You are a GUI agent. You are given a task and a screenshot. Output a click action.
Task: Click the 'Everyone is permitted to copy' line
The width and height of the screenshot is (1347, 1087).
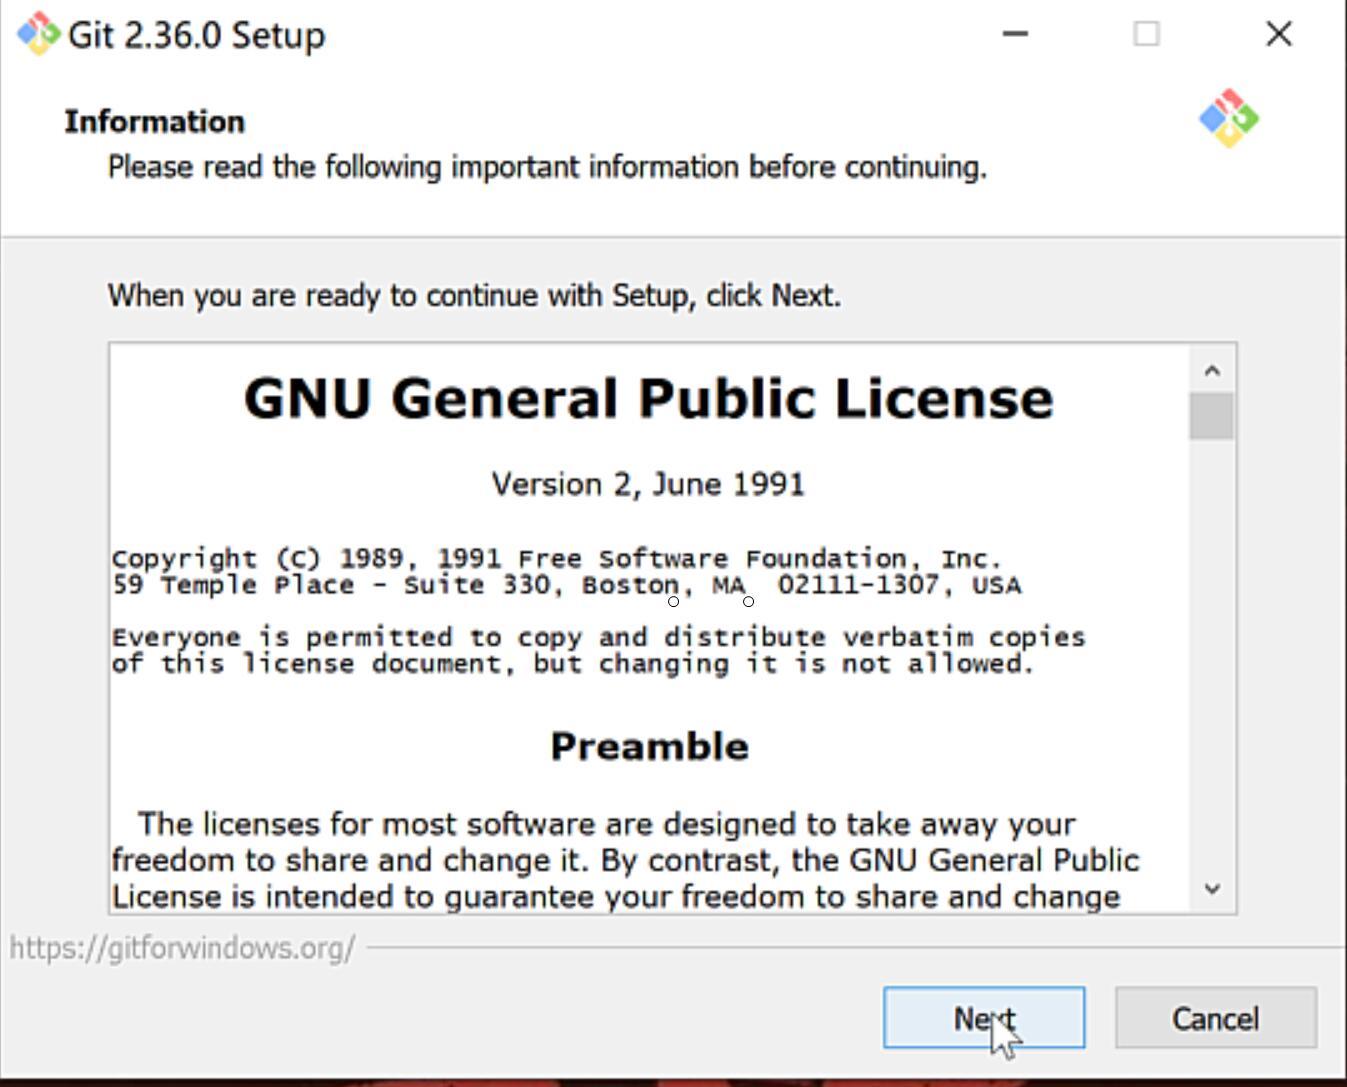(598, 637)
